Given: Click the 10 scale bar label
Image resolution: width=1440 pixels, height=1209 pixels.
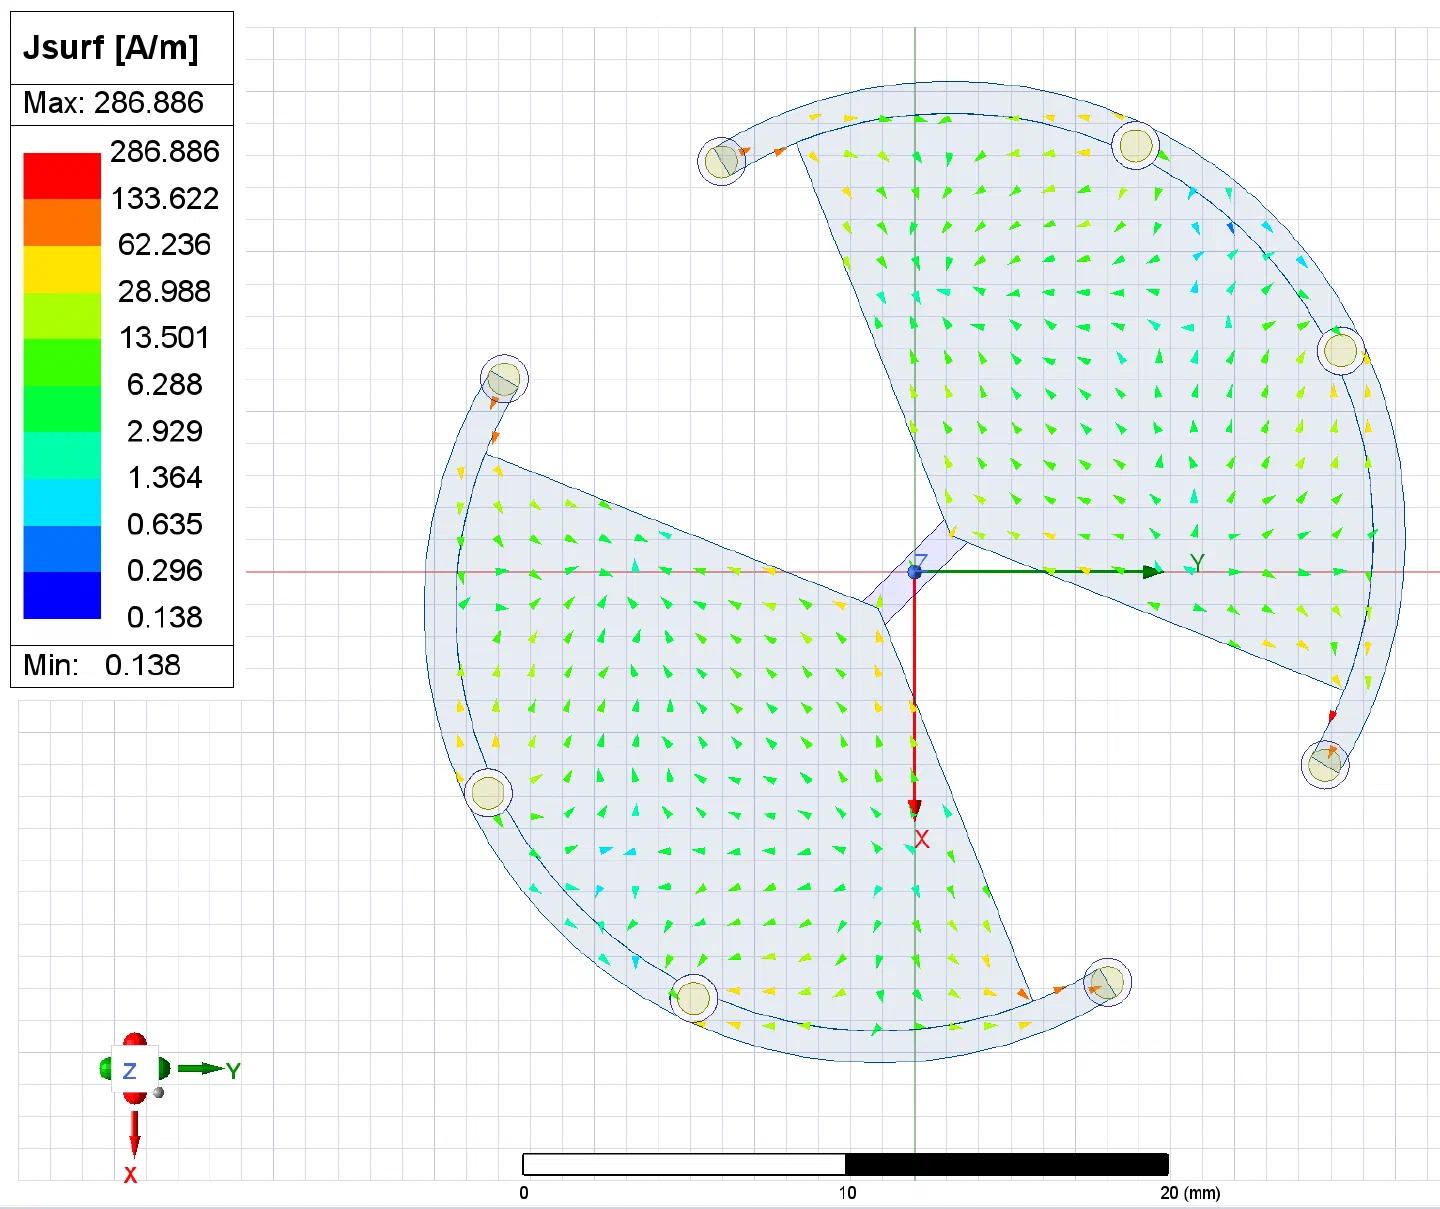Looking at the screenshot, I should click(847, 1193).
